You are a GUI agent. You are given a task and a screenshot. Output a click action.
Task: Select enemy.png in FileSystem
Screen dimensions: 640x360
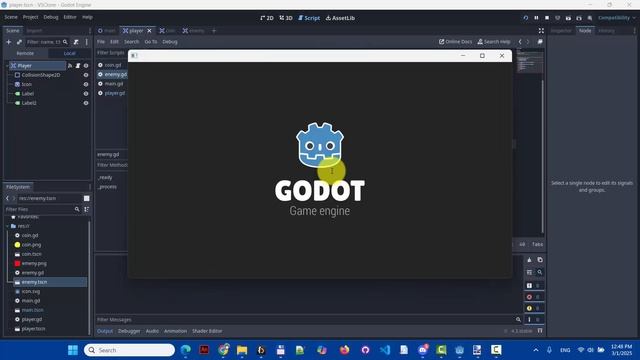coord(33,263)
